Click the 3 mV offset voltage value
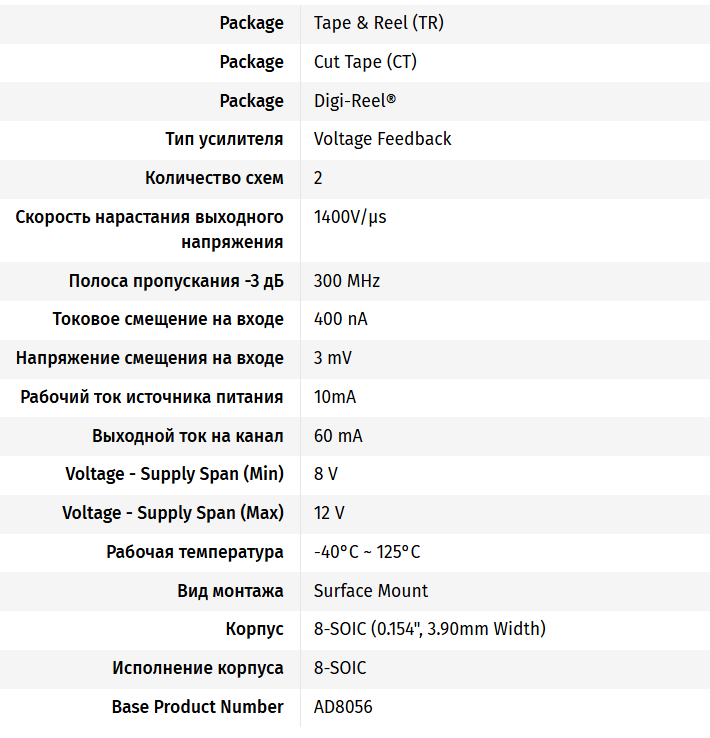This screenshot has width=710, height=738. click(332, 358)
